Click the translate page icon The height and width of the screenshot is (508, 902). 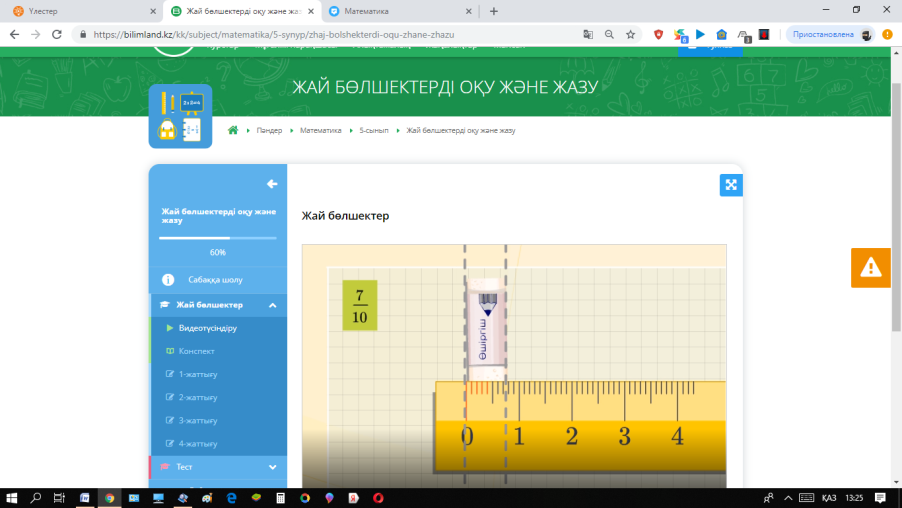click(x=588, y=35)
